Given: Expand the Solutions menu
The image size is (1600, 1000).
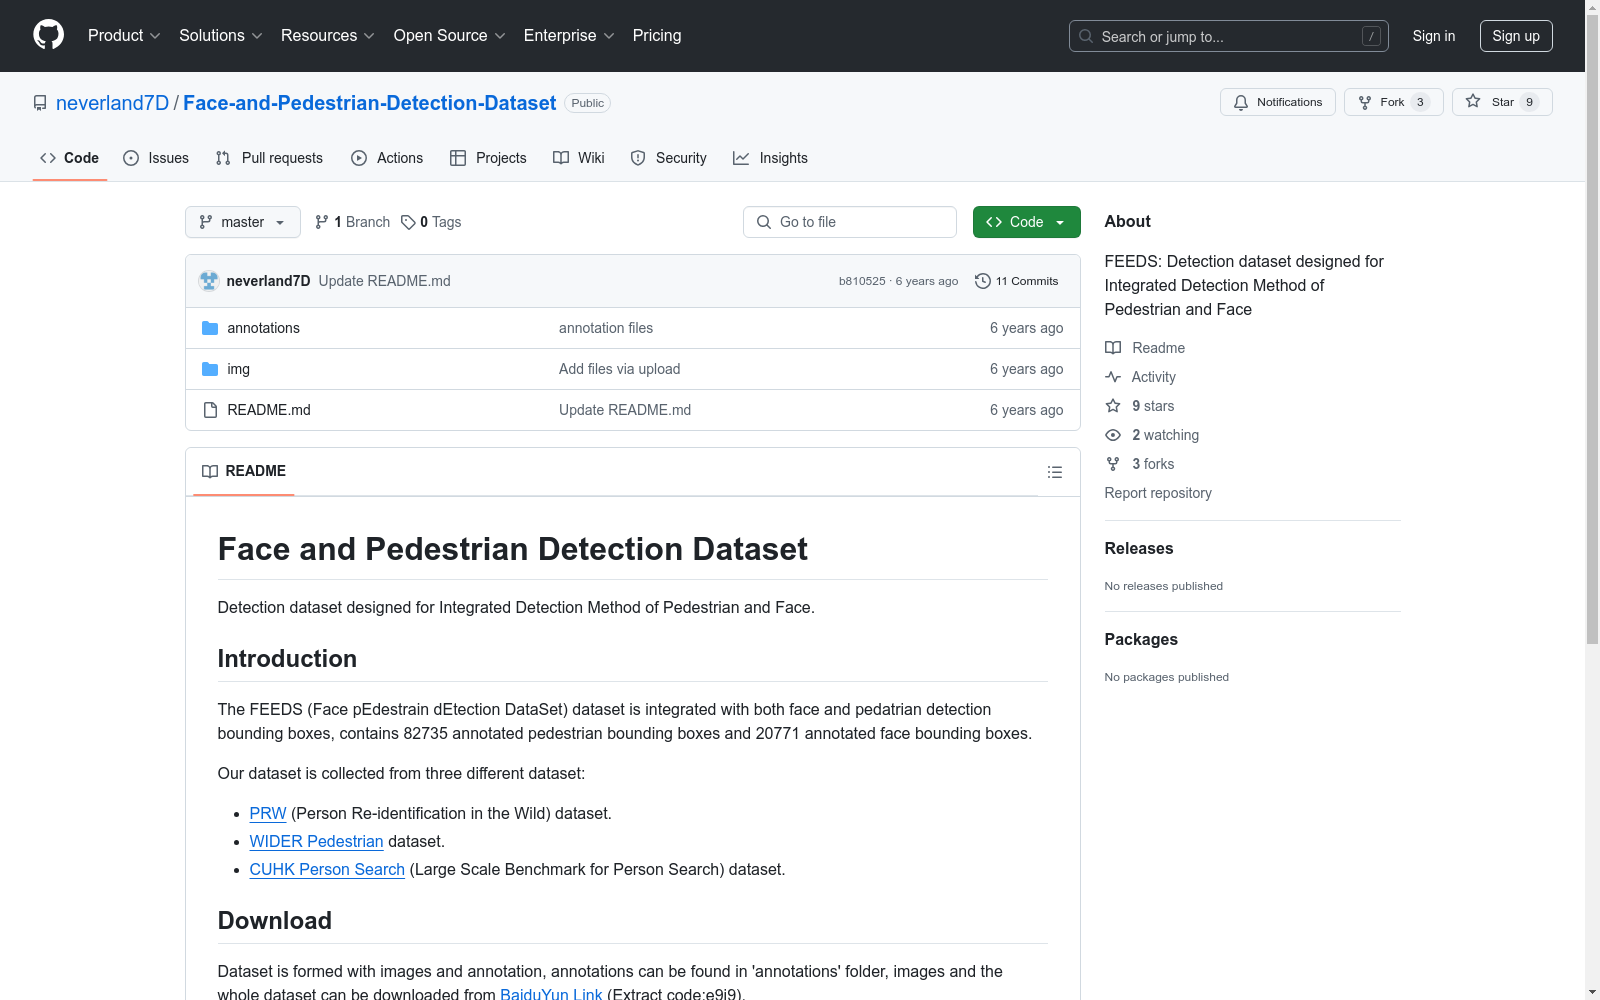Looking at the screenshot, I should 221,36.
